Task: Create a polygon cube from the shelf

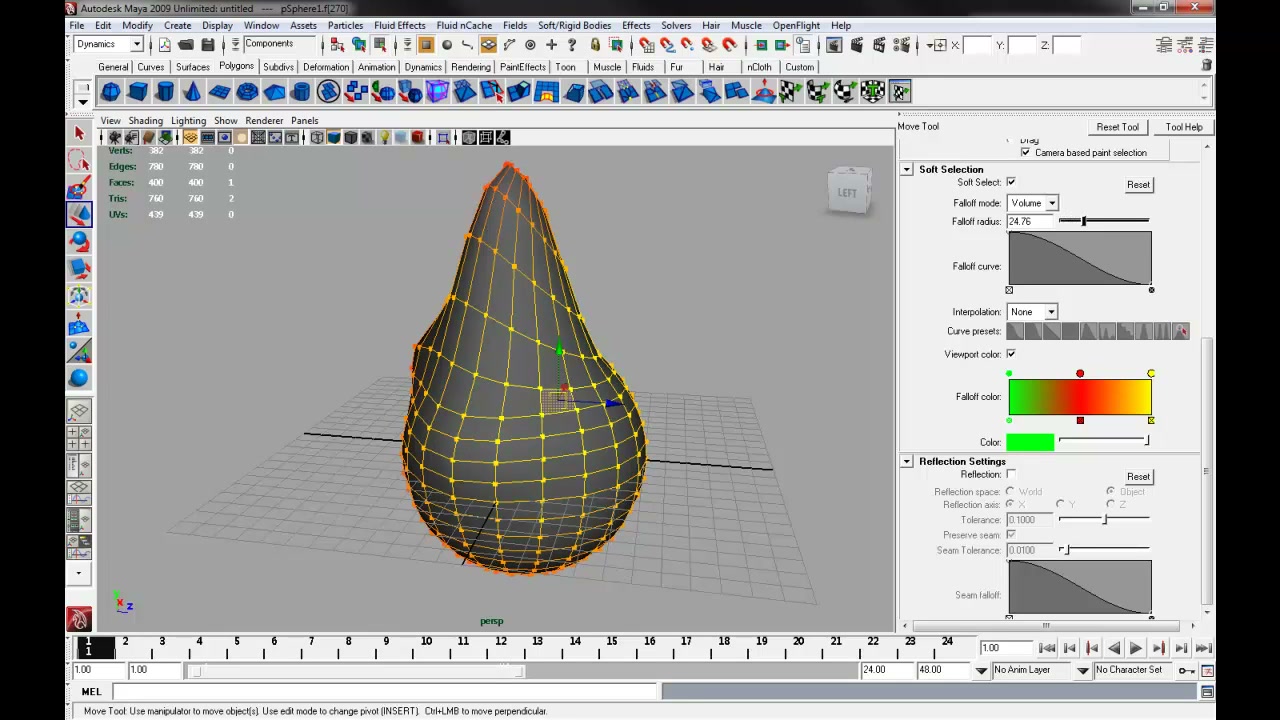Action: coord(138,92)
